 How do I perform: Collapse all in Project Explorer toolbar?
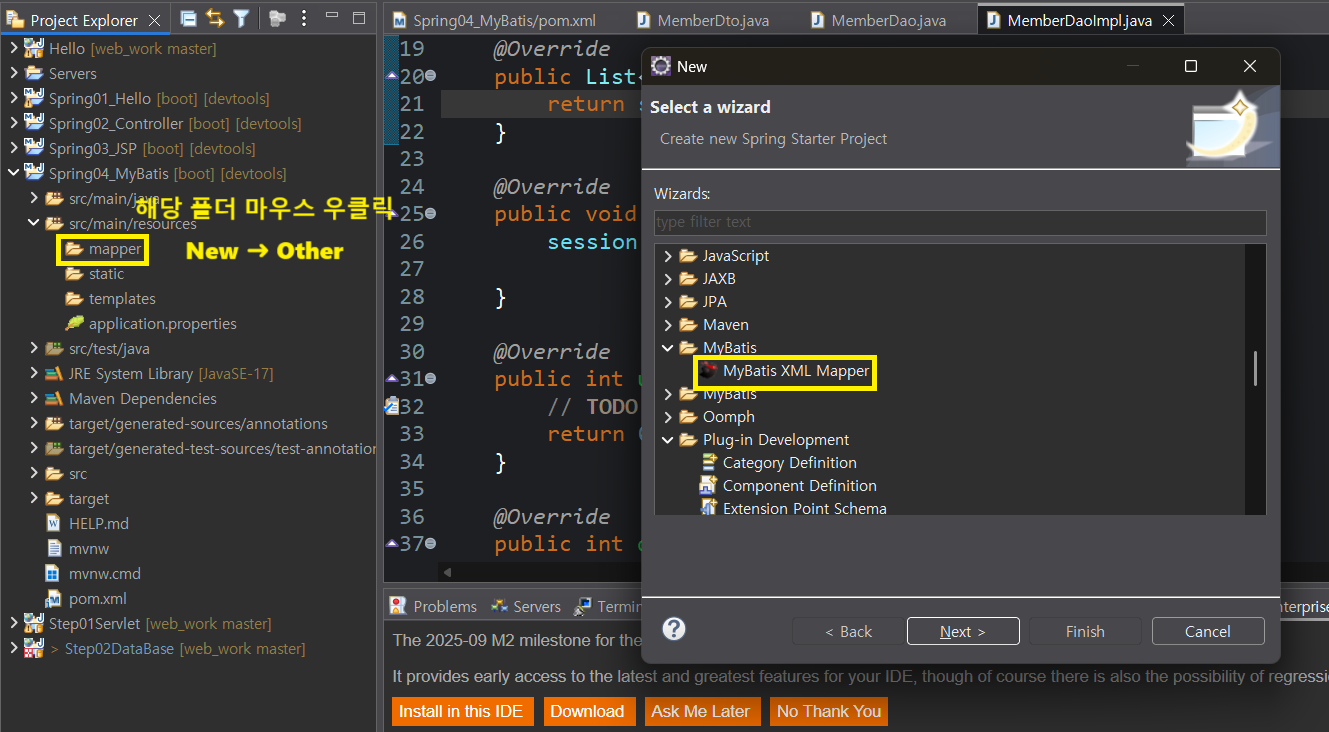coord(189,18)
